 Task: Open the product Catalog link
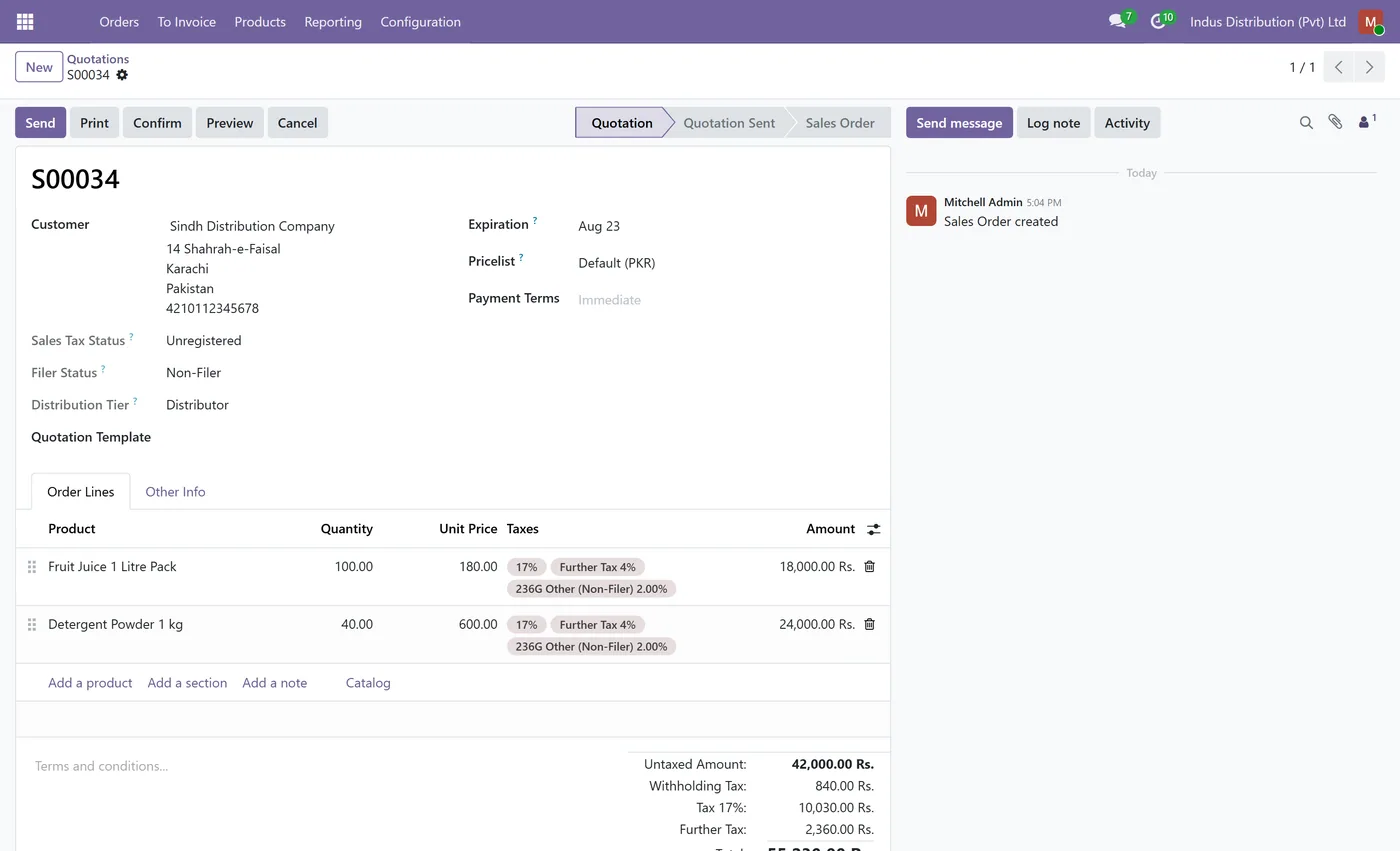(368, 683)
